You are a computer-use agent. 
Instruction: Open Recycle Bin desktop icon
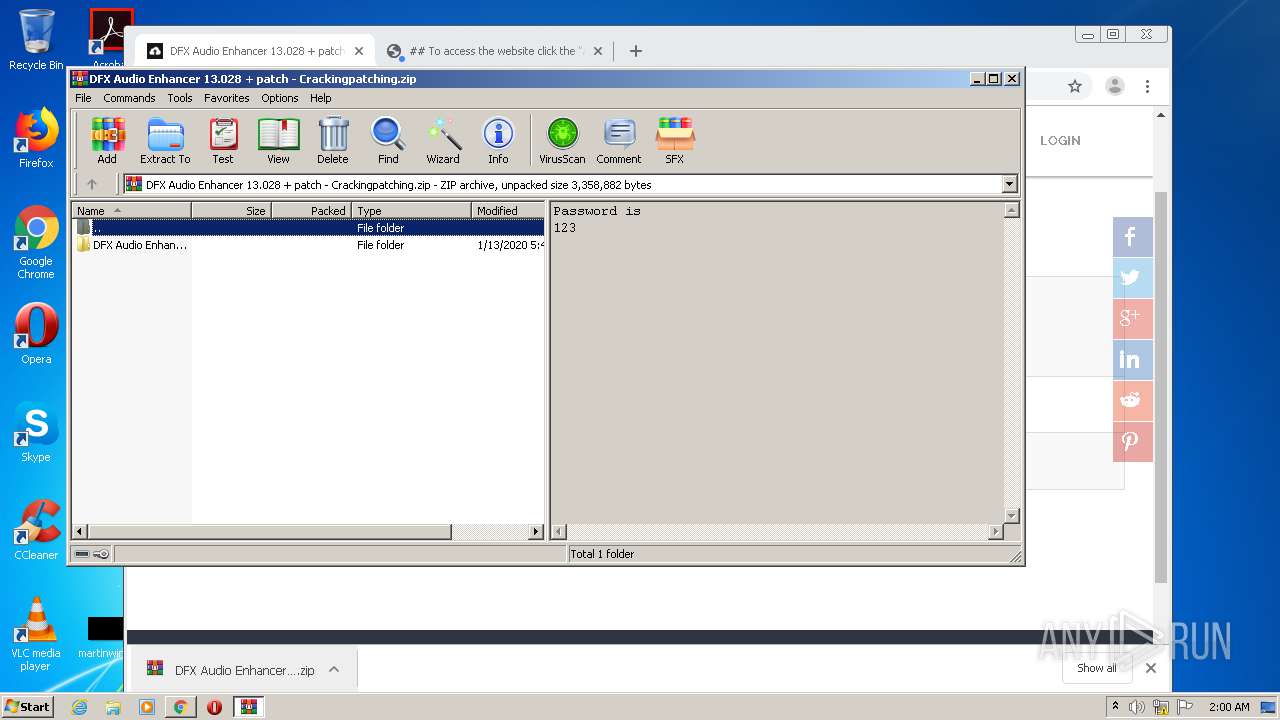pyautogui.click(x=36, y=40)
